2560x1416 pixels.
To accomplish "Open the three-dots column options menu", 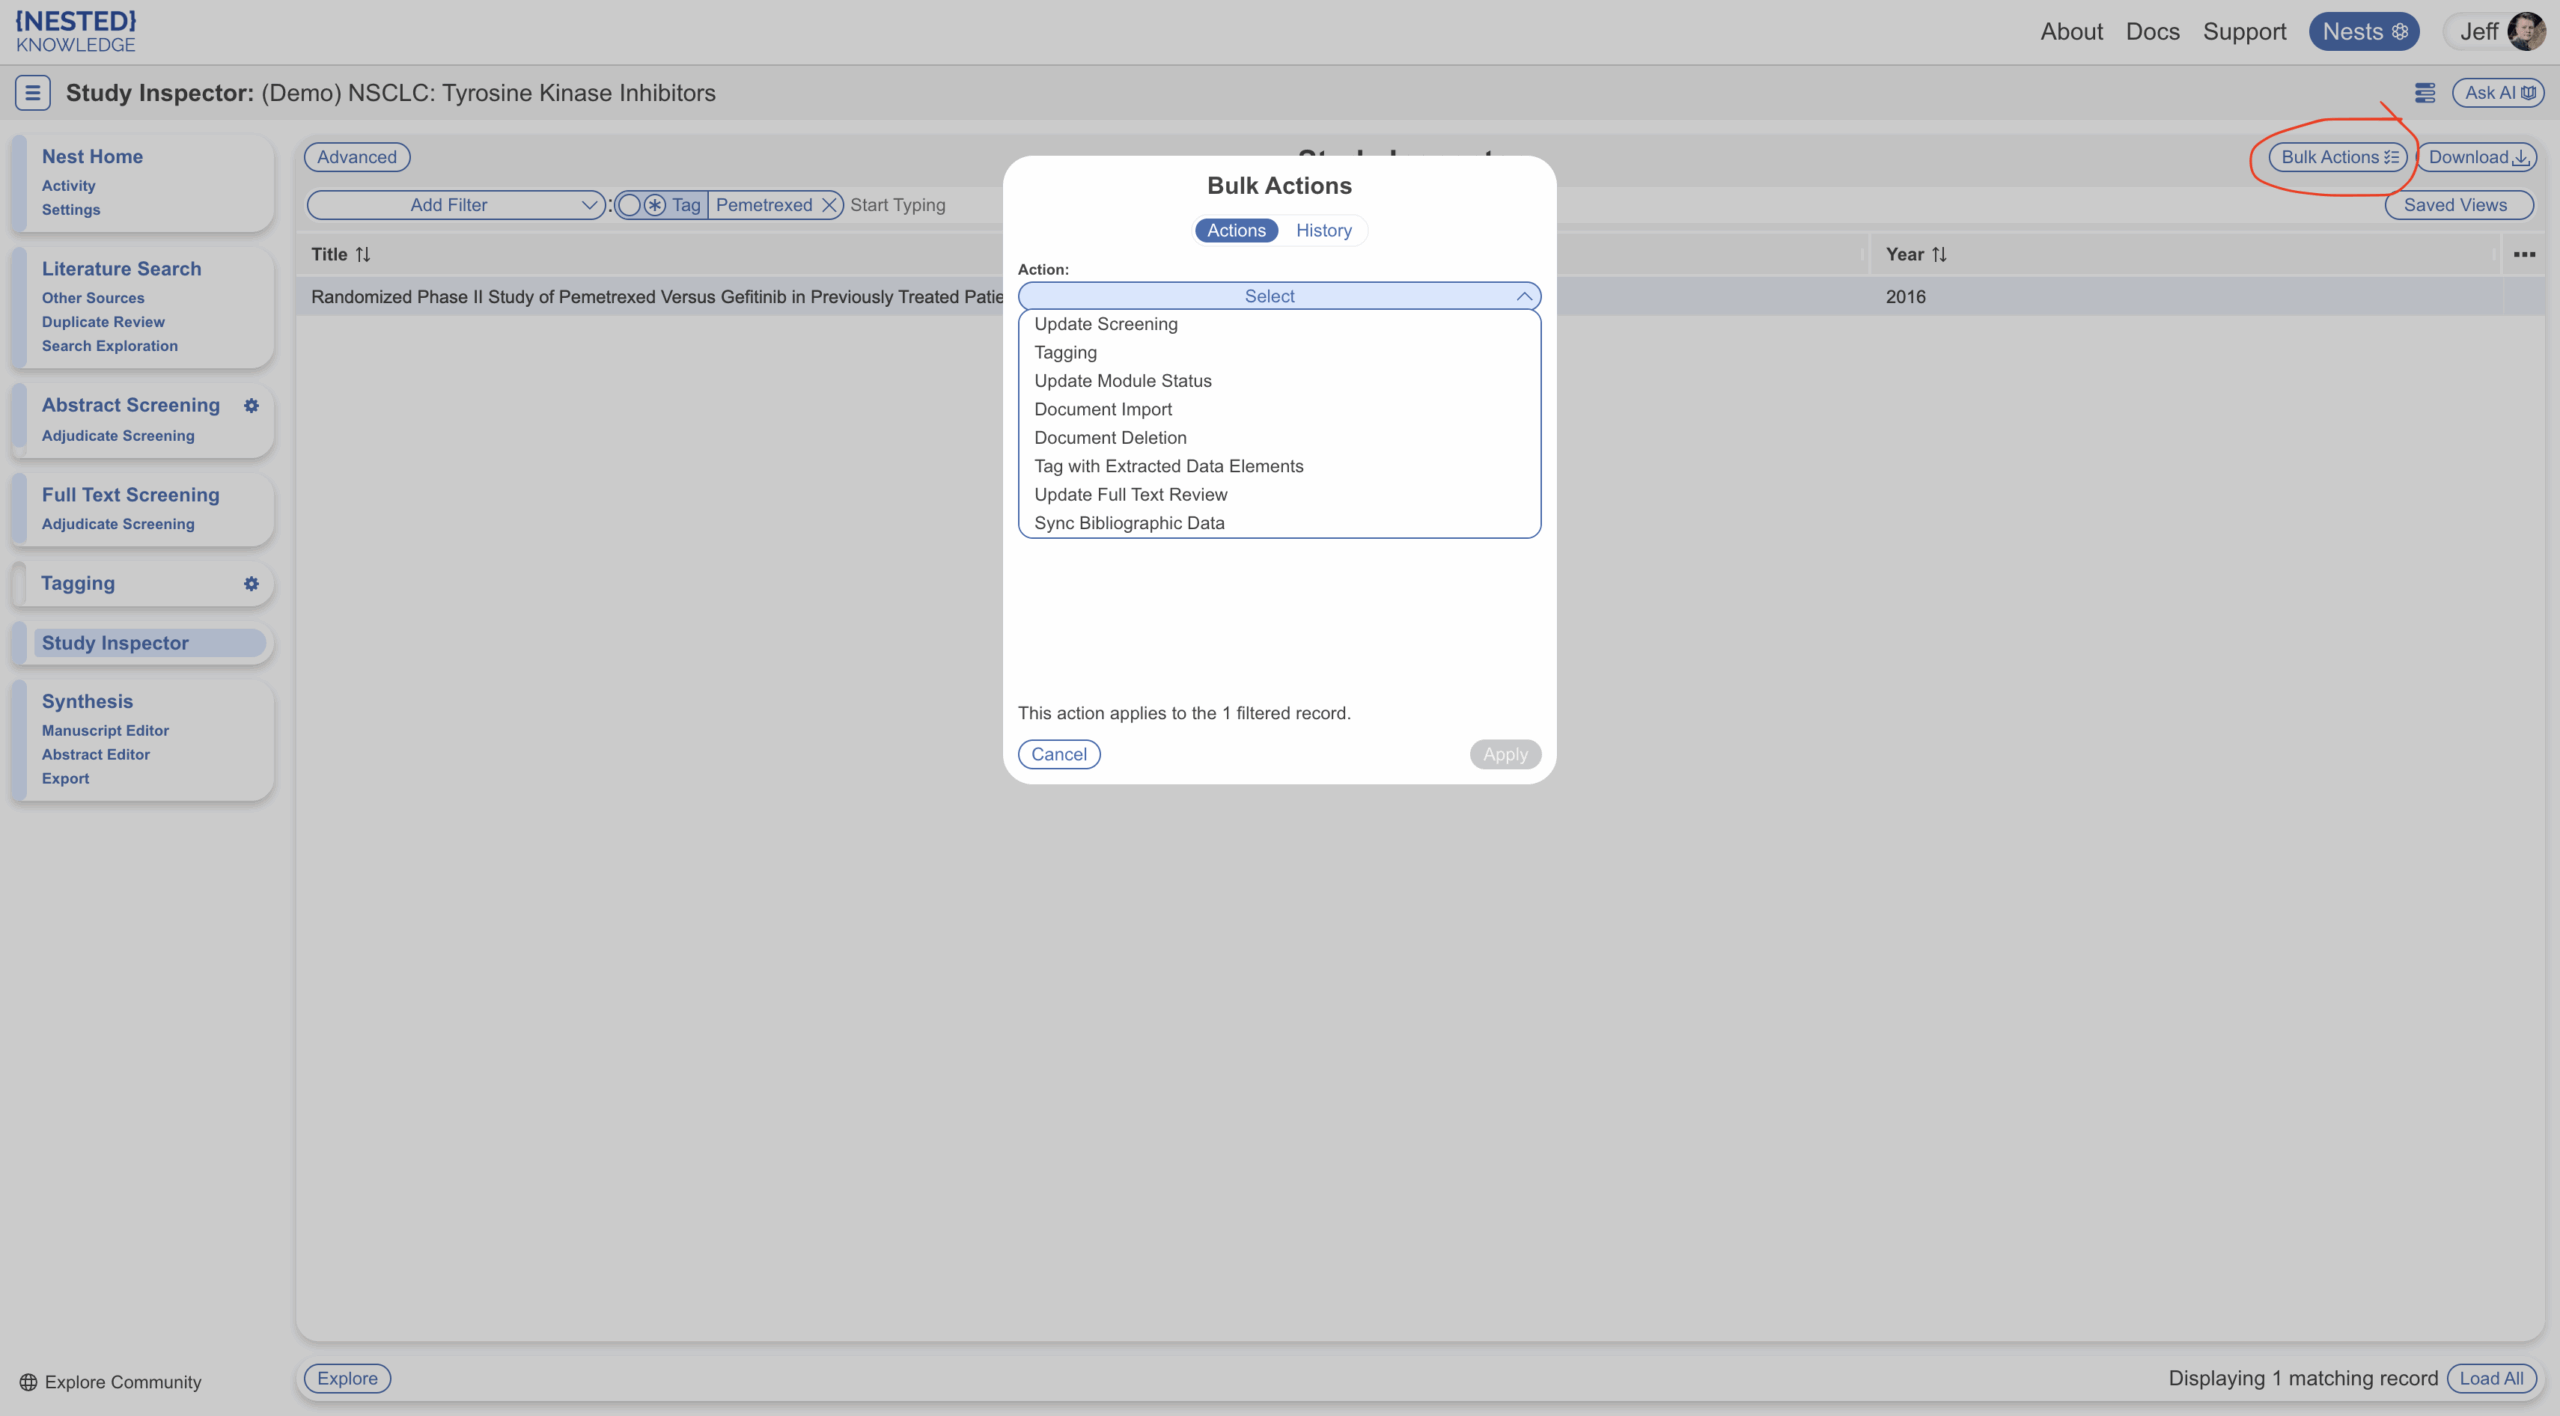I will point(2524,254).
